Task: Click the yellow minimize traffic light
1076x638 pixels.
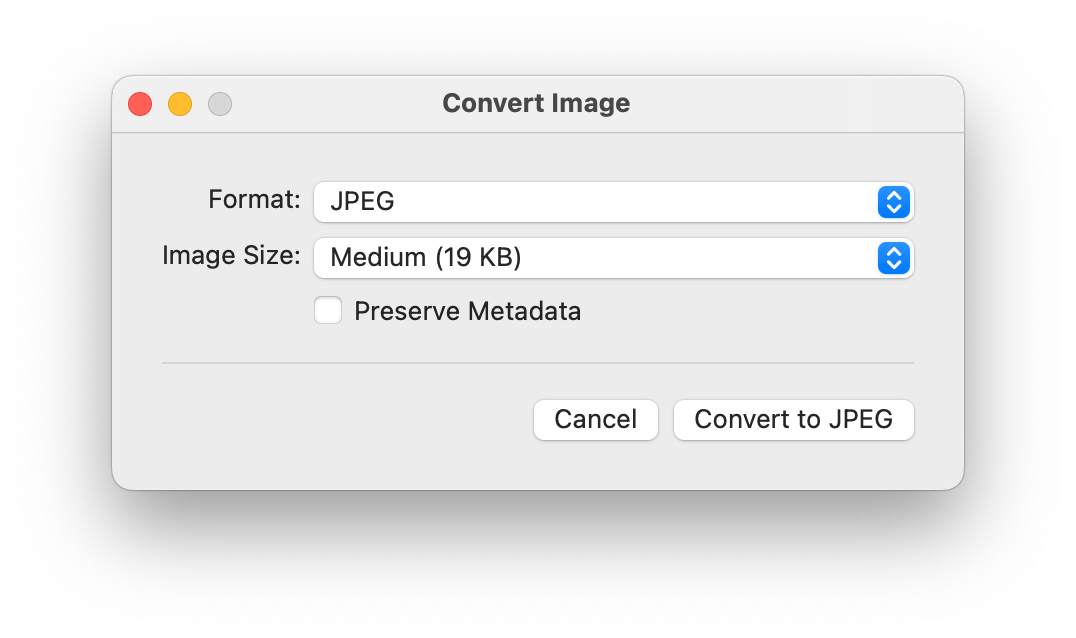Action: 180,103
